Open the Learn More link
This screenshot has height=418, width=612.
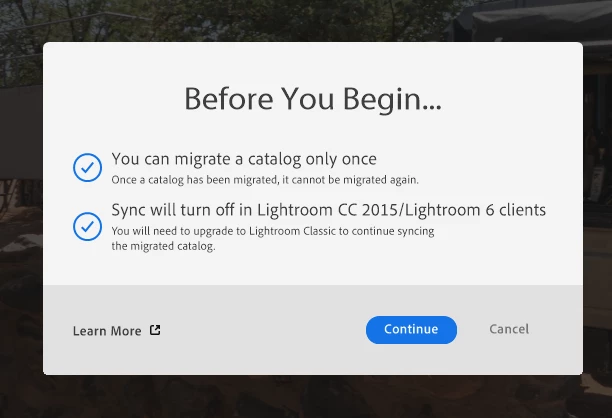[116, 331]
